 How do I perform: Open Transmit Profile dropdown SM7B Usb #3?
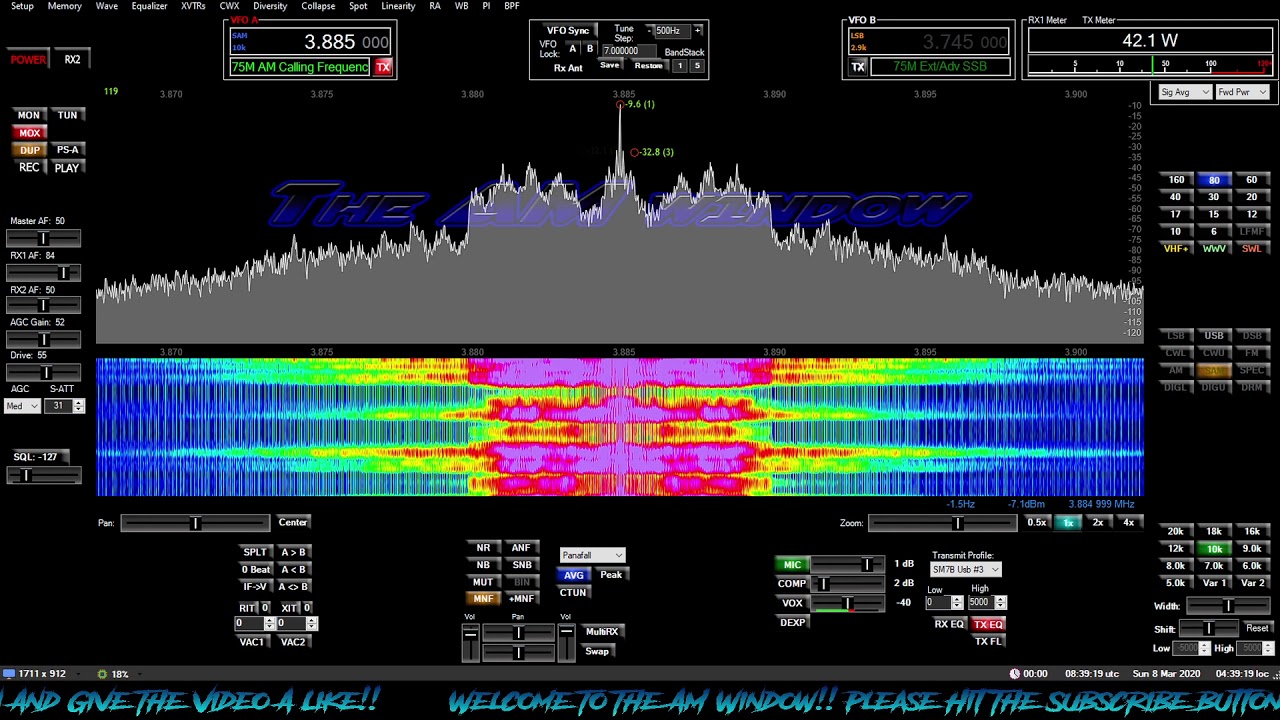coord(965,570)
